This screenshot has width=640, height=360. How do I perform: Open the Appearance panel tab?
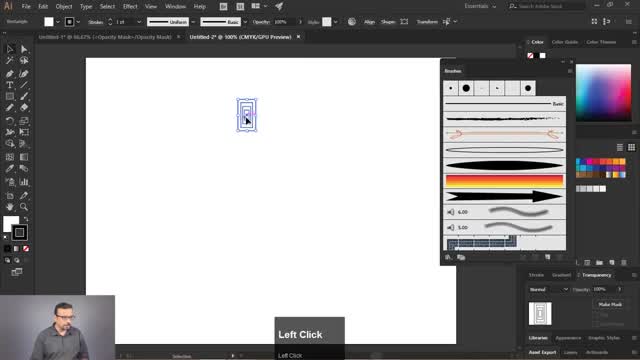(568, 338)
